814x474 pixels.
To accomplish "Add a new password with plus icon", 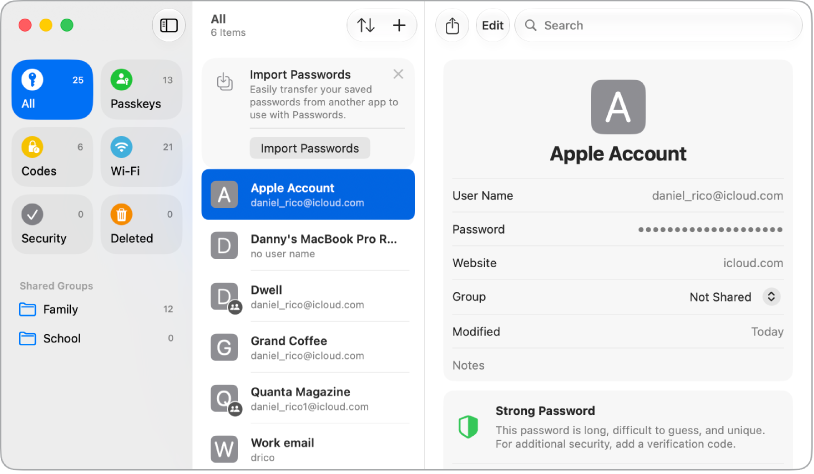I will point(399,25).
